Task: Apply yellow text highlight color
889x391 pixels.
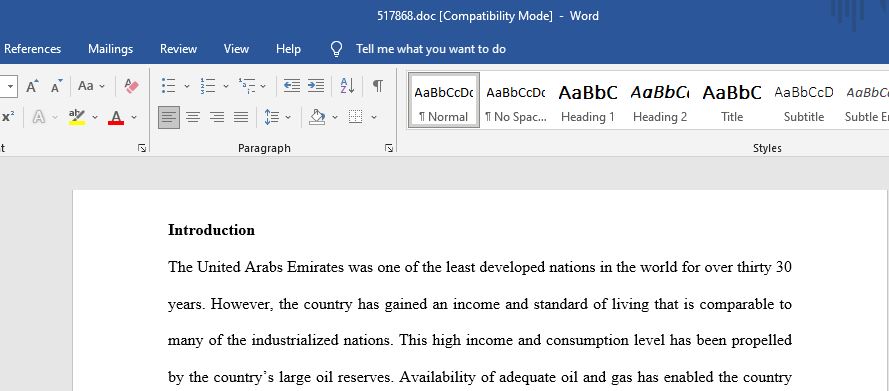Action: [77, 117]
